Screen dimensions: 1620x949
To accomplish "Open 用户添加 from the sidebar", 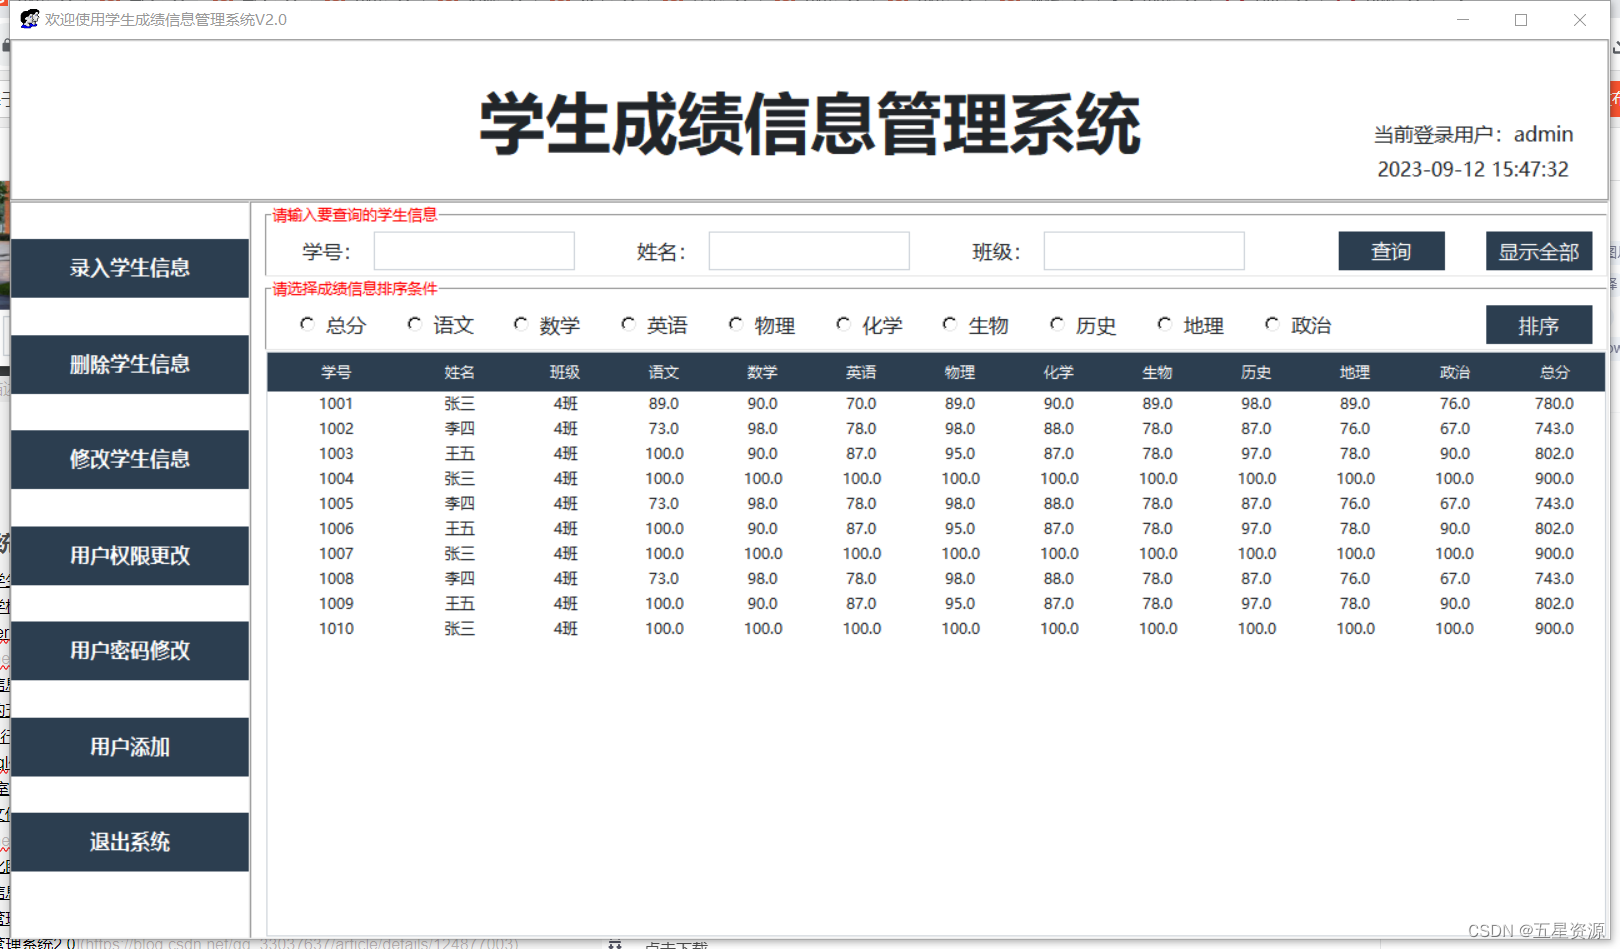I will (130, 747).
